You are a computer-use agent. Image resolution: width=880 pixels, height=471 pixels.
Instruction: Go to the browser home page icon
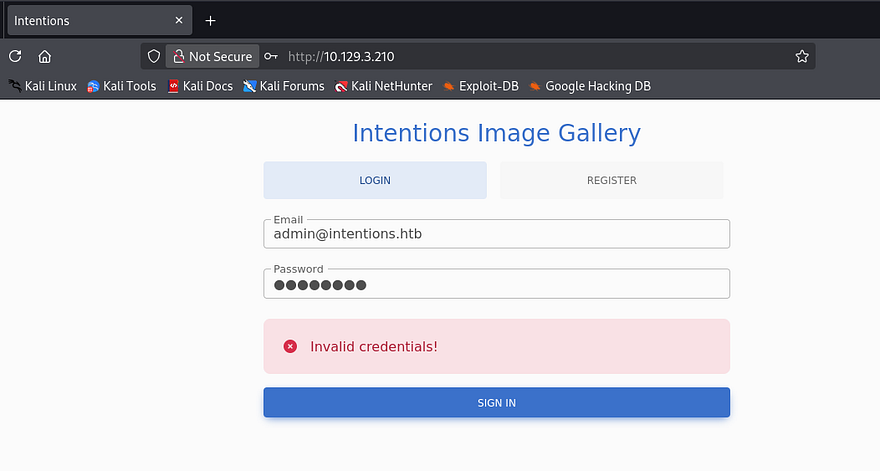[x=45, y=57]
